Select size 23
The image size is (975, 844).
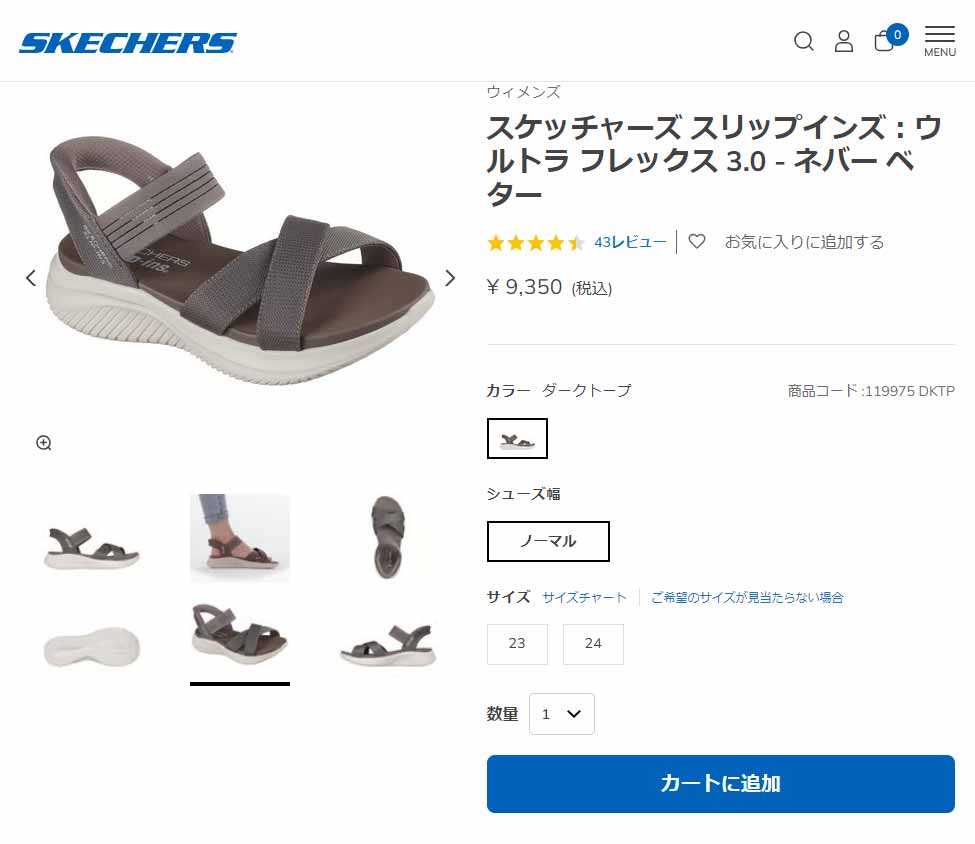point(517,644)
